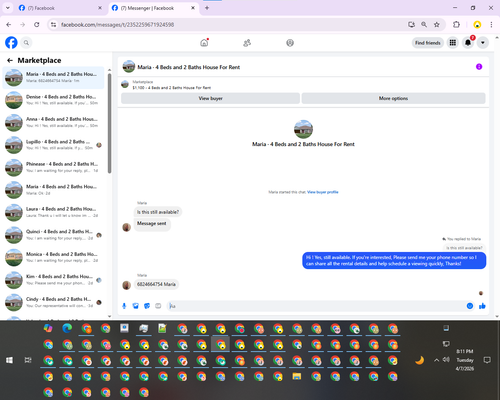Open the Anna conversation
The image size is (500, 400).
tap(53, 122)
